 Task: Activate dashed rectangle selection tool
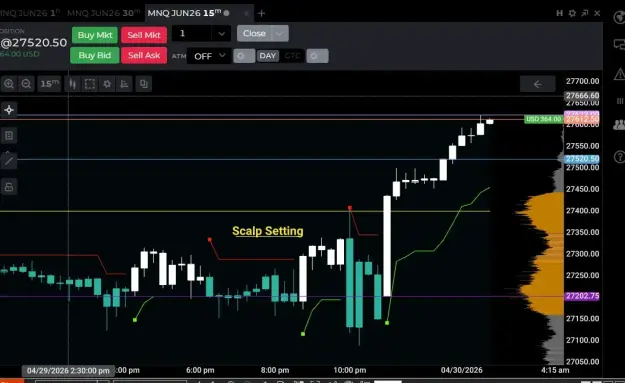coord(90,84)
